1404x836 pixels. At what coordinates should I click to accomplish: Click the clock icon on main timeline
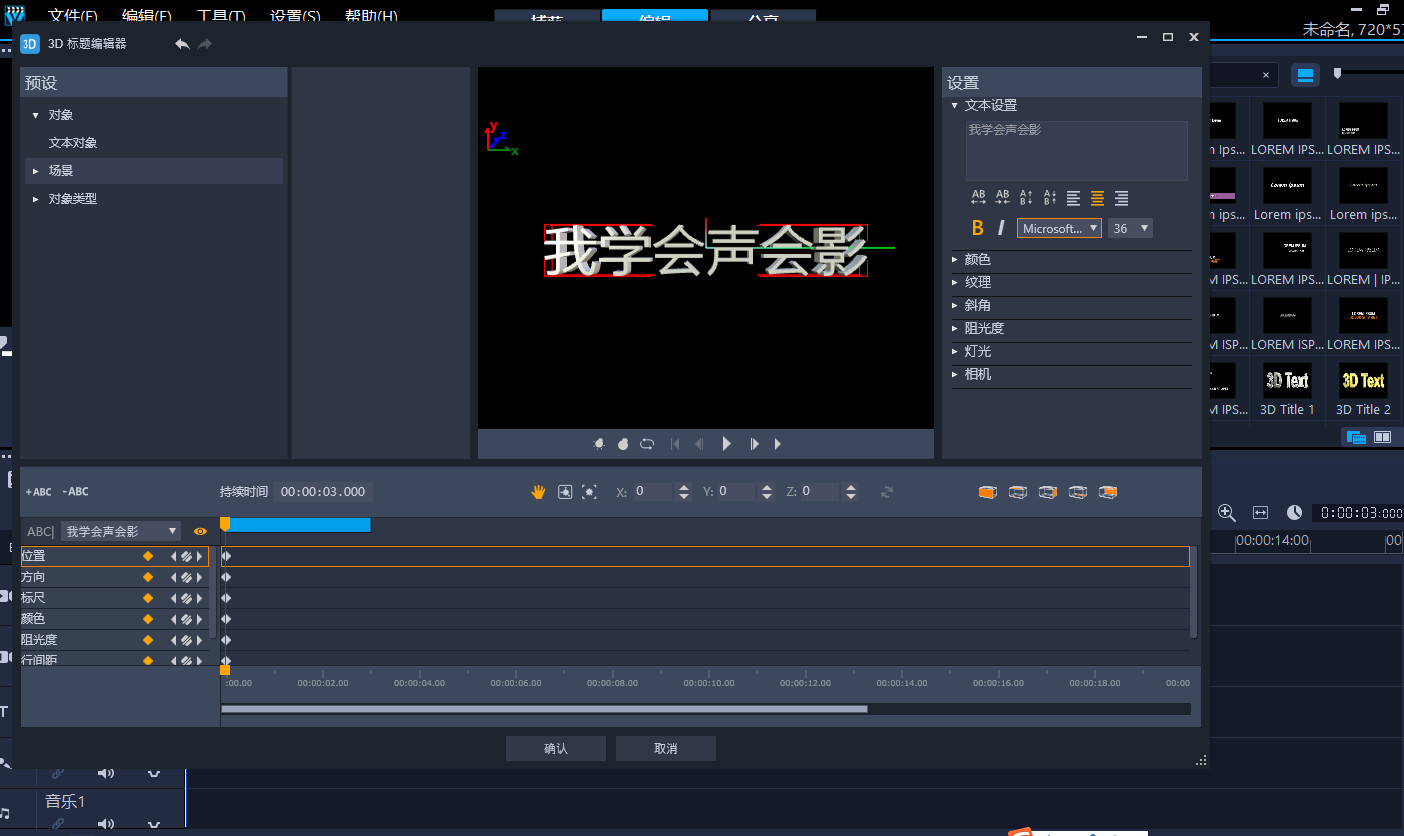coord(1294,512)
